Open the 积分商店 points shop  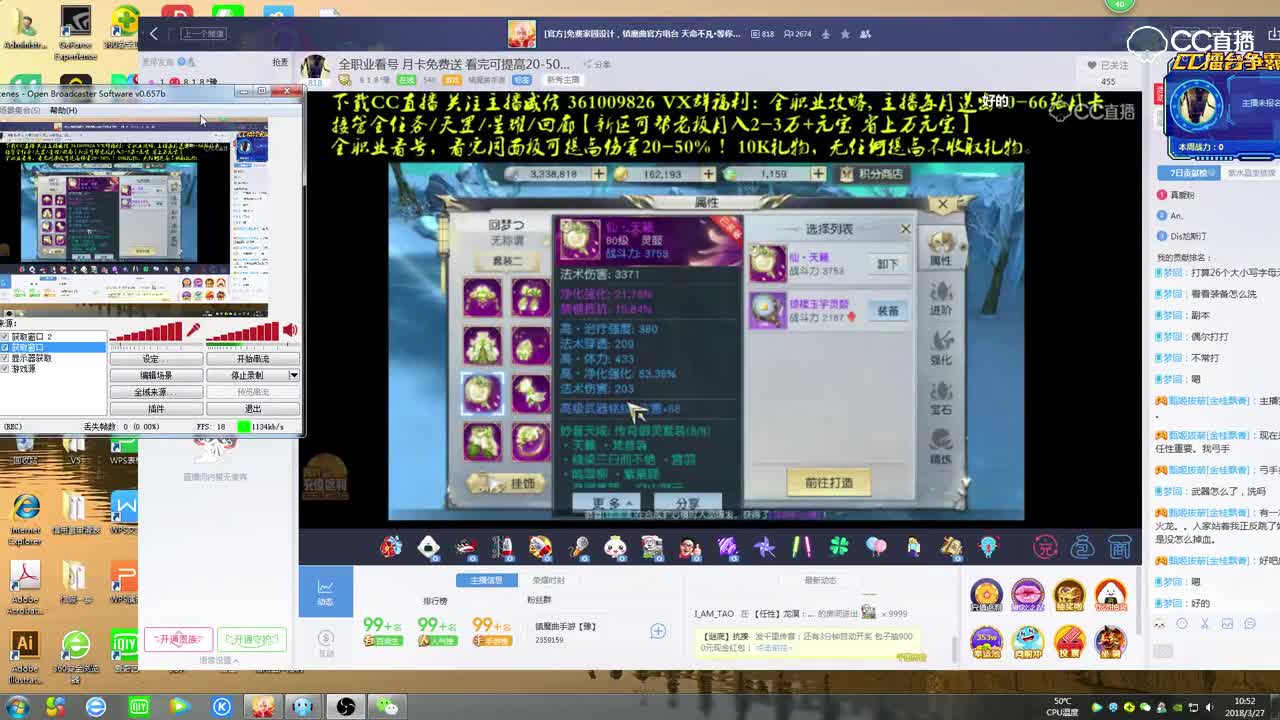click(x=872, y=174)
